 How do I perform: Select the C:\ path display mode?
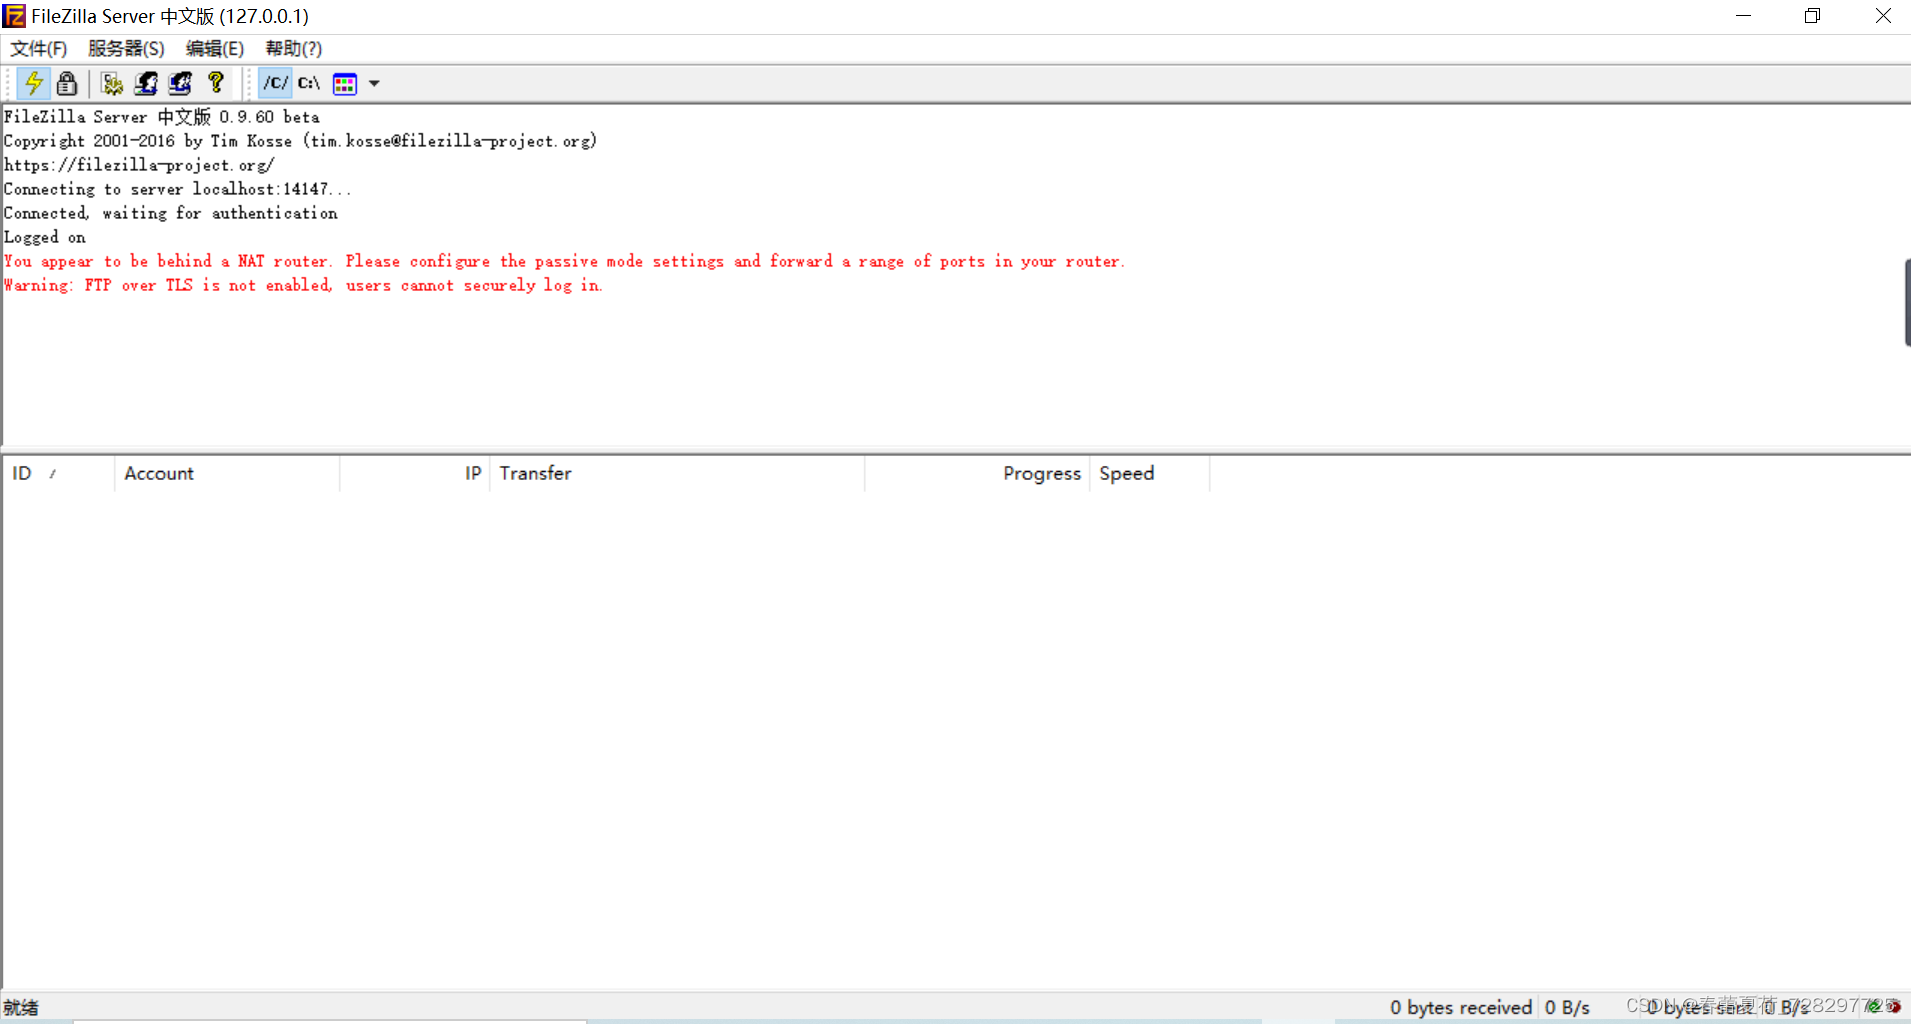(x=309, y=83)
